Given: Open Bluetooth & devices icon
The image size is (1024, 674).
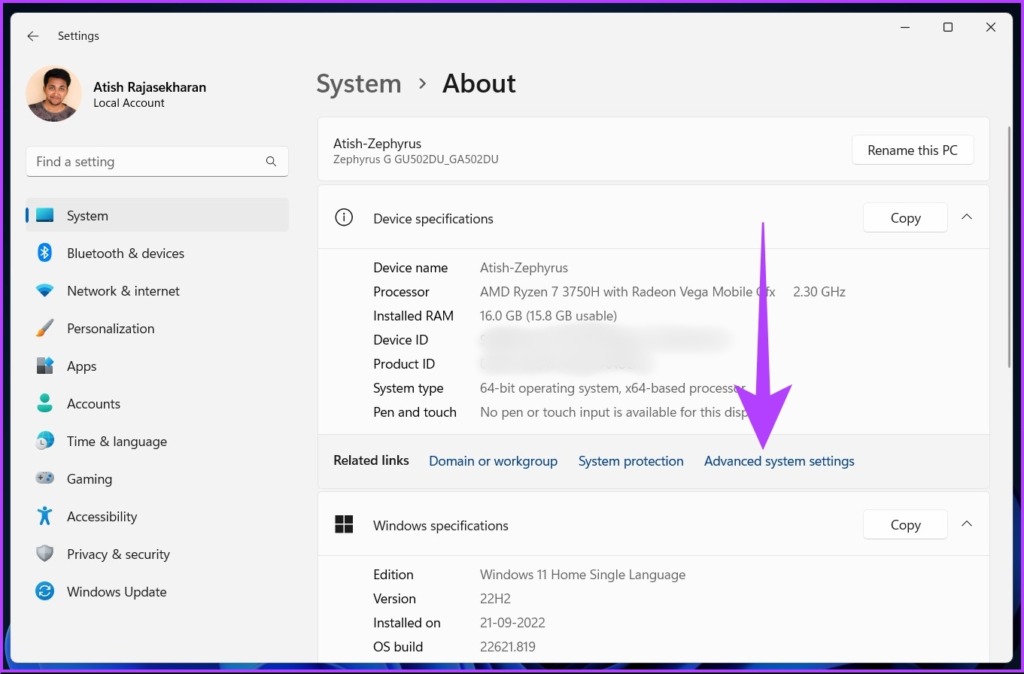Looking at the screenshot, I should 44,253.
